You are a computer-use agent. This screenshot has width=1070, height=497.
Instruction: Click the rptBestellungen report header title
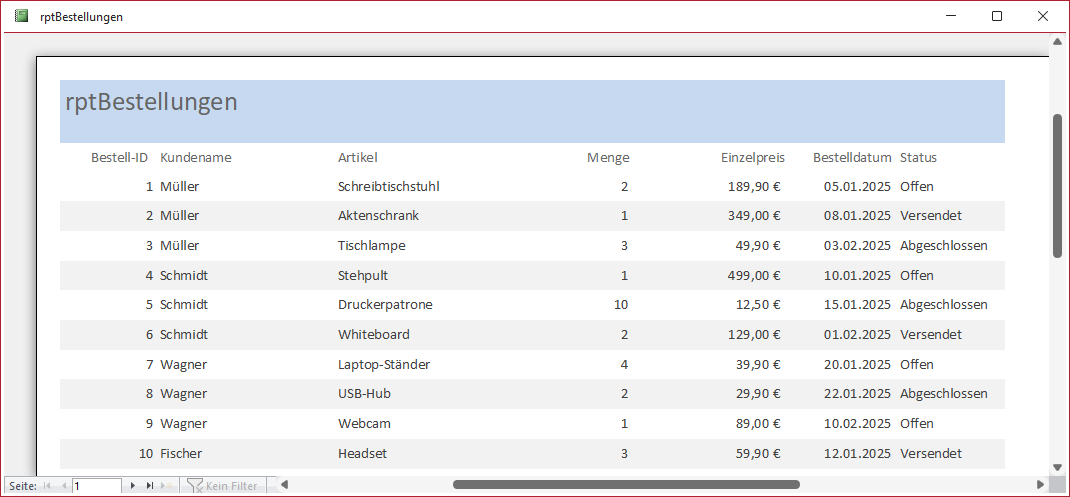tap(151, 101)
